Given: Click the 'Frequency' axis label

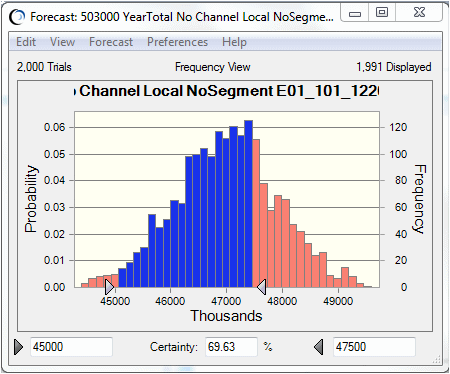Looking at the screenshot, I should (x=420, y=199).
